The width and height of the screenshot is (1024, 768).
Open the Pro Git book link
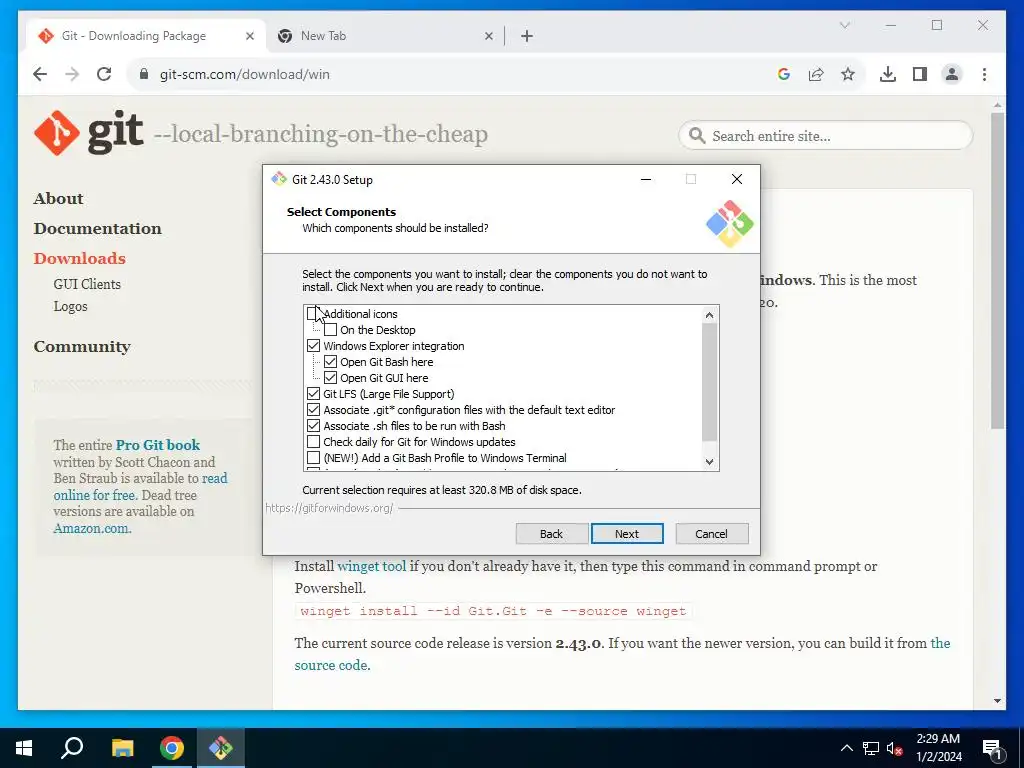(x=158, y=445)
